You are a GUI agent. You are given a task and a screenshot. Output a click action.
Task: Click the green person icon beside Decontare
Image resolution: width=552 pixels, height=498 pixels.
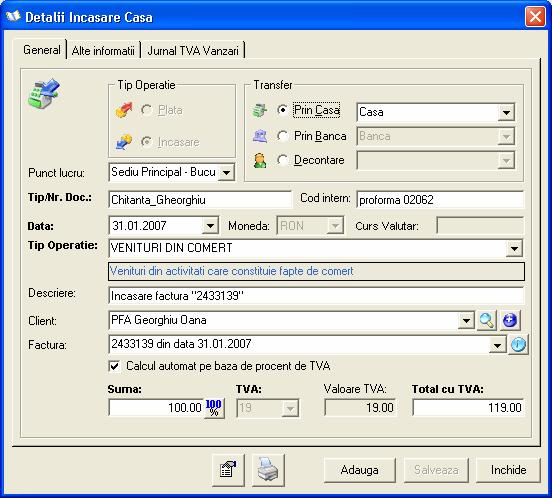[x=260, y=160]
